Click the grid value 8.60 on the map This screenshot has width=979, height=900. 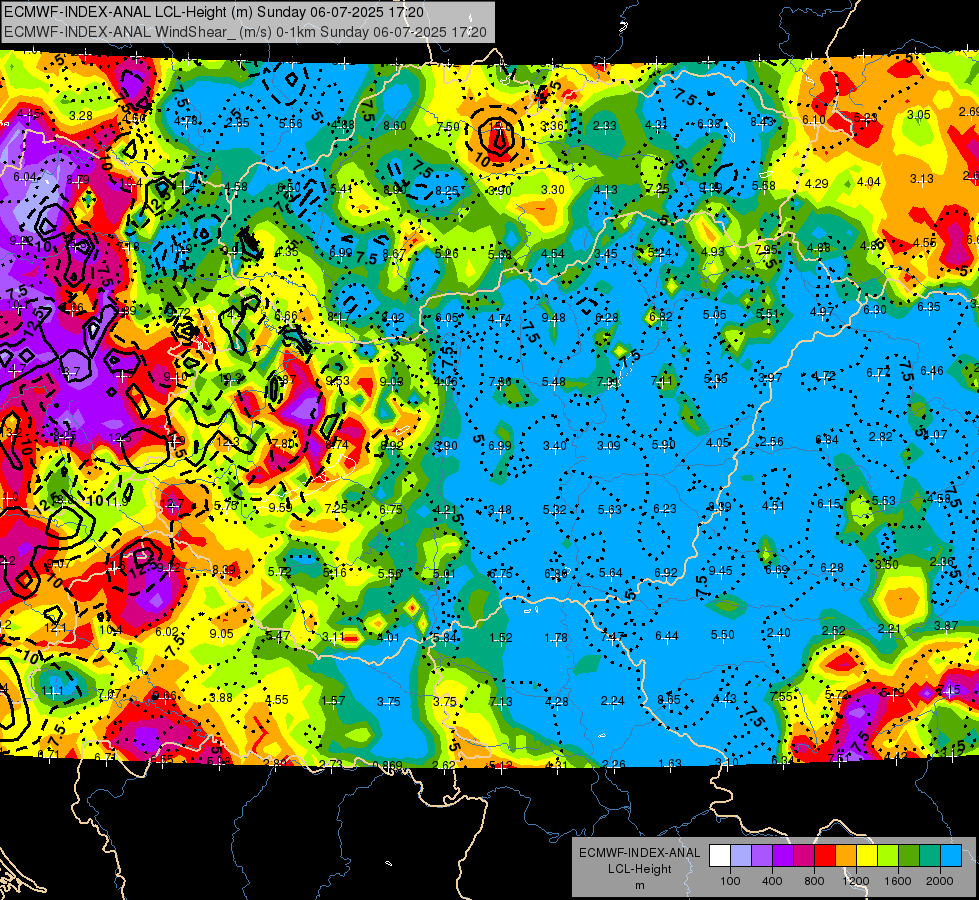point(395,126)
